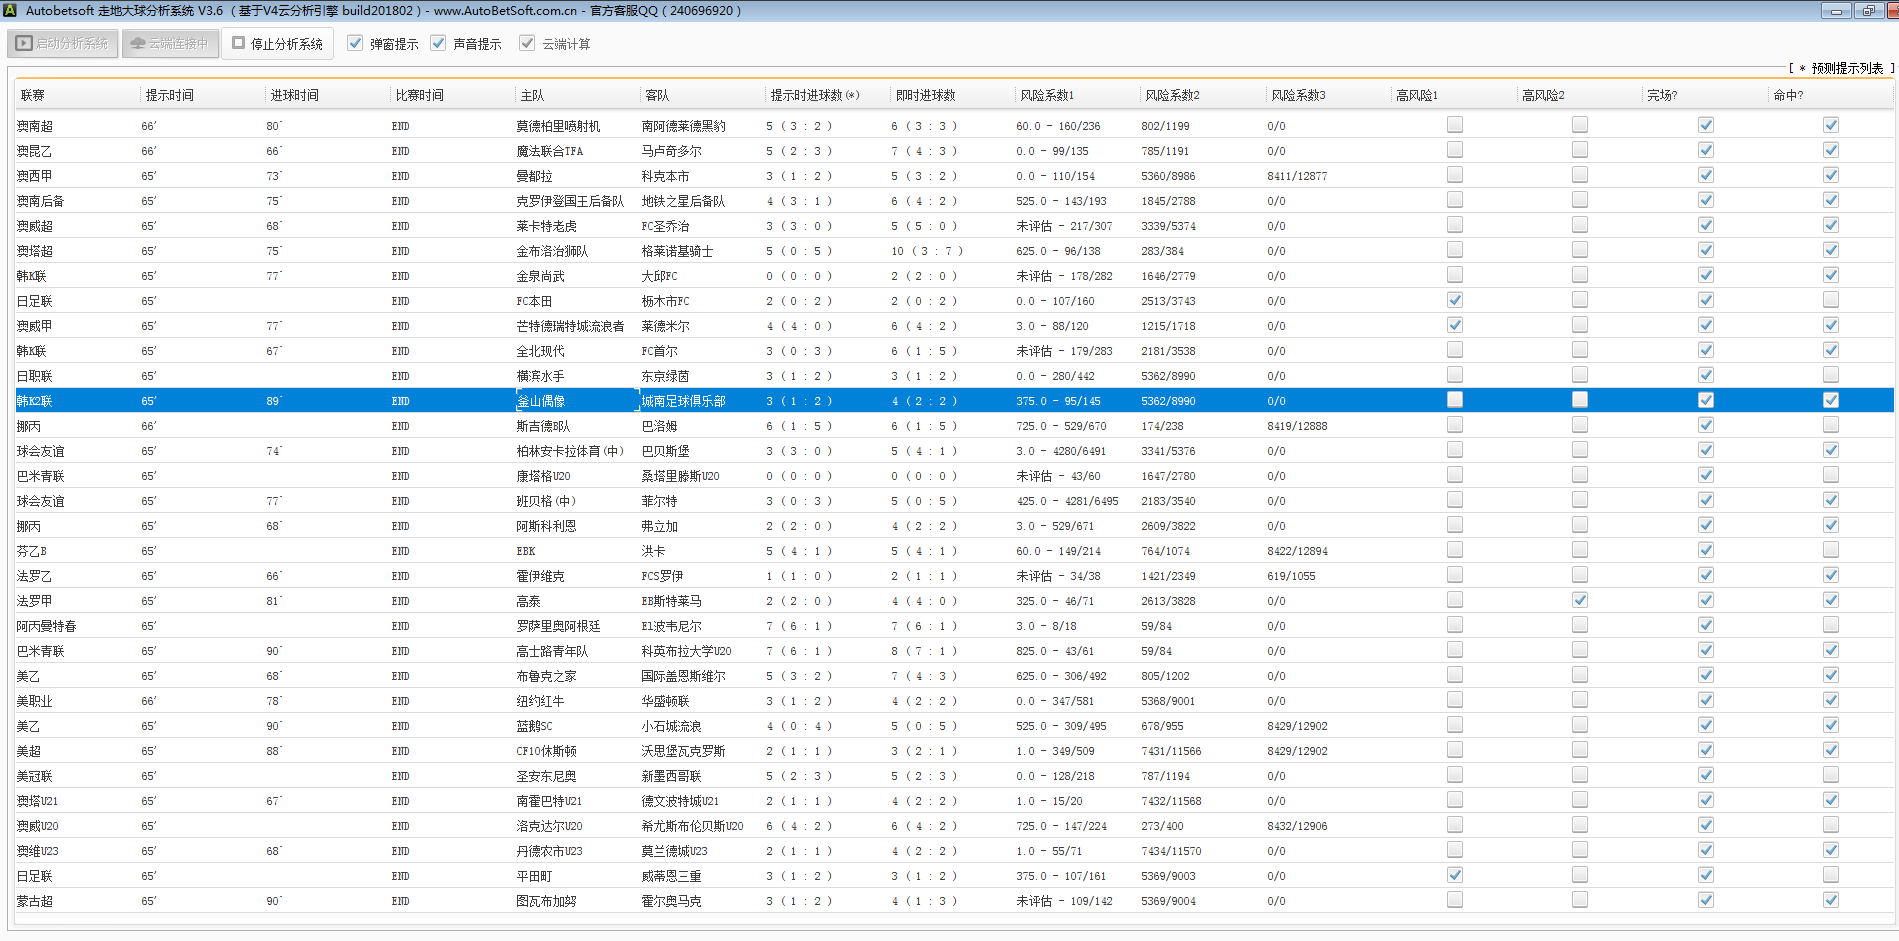The image size is (1899, 941).
Task: Uncheck 高风险1 box in the FC本田 row
Action: coord(1454,300)
